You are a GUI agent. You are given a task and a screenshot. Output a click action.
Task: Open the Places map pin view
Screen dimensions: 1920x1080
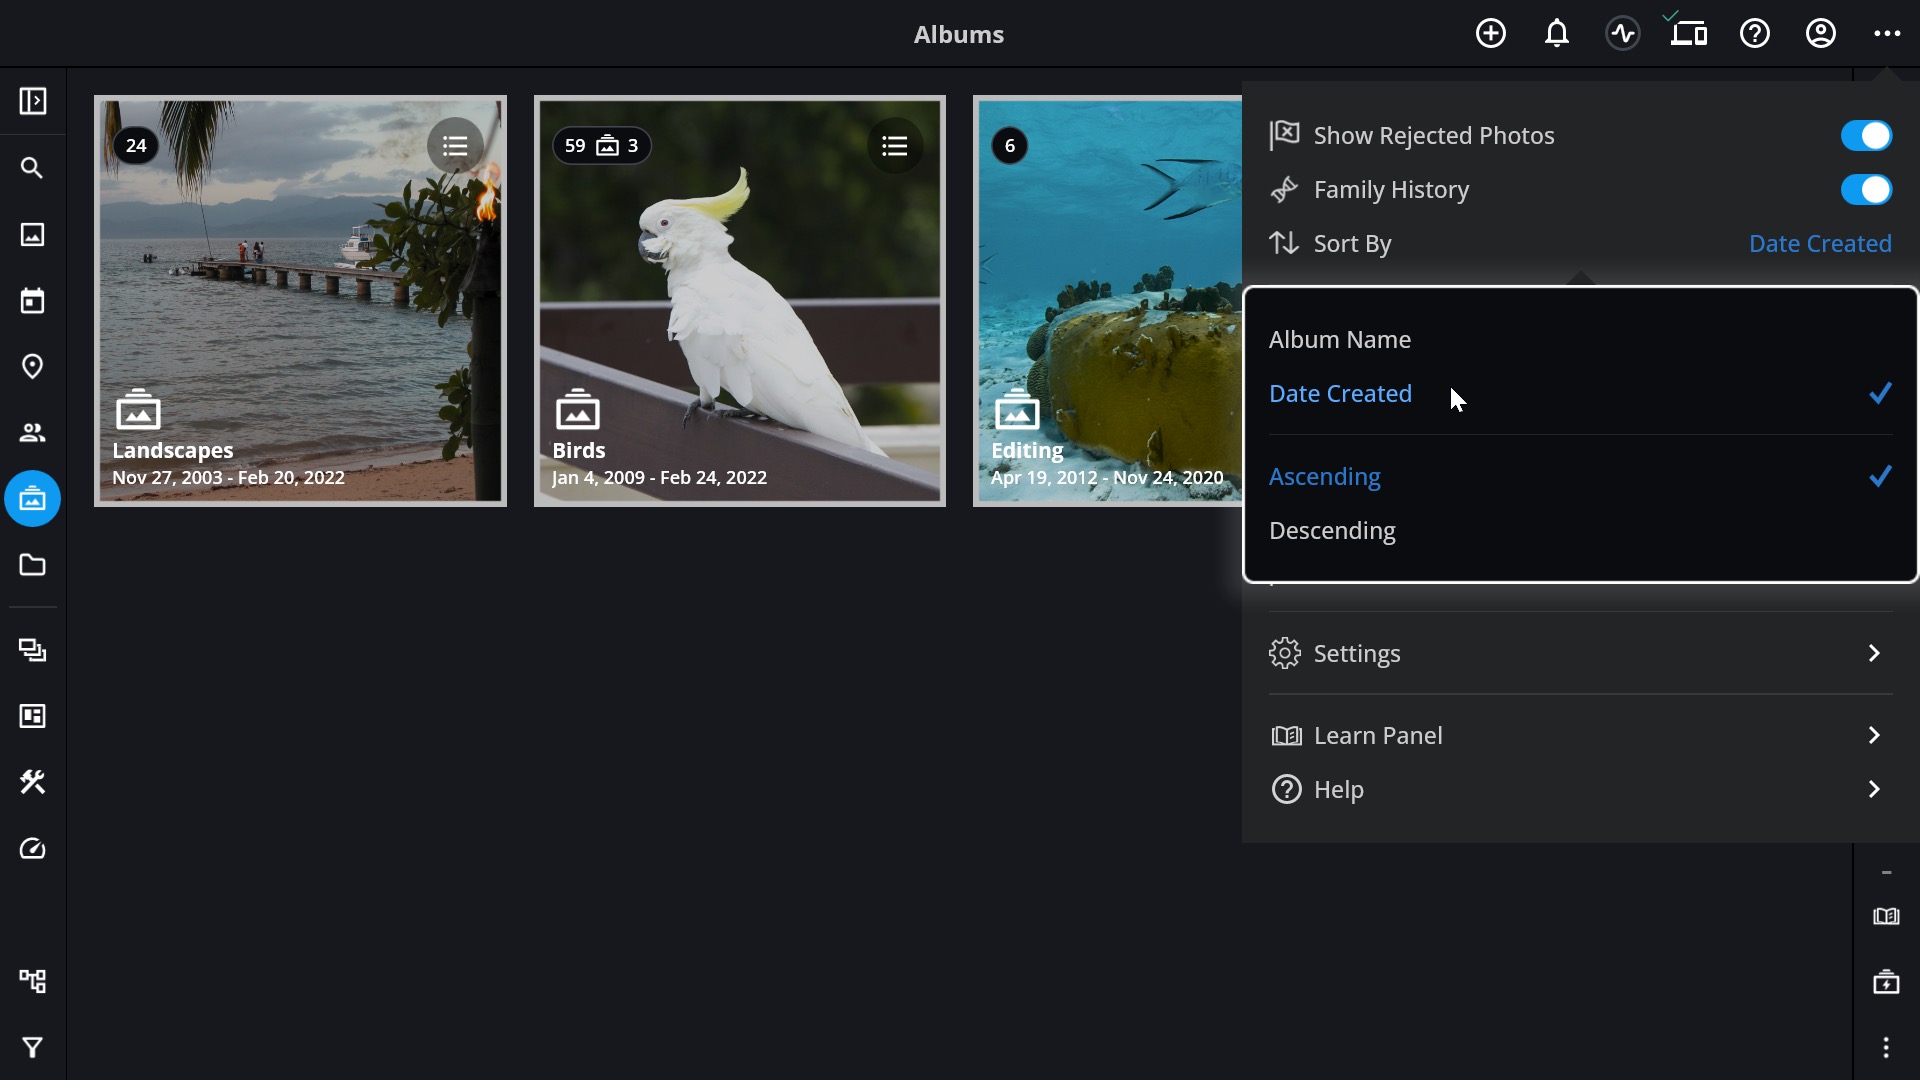tap(33, 366)
